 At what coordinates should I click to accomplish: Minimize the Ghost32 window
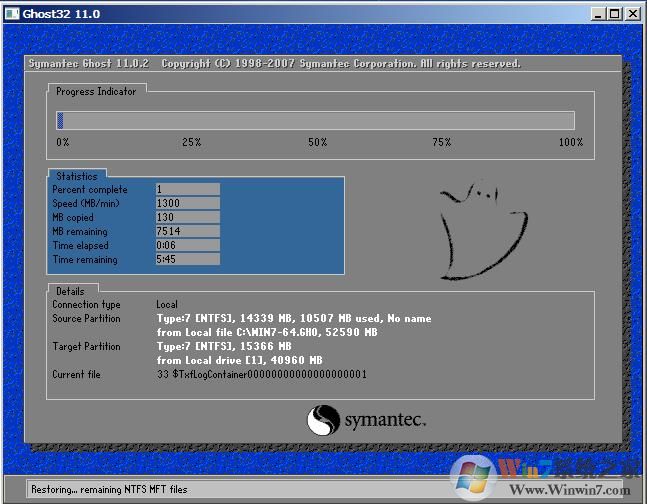[598, 14]
